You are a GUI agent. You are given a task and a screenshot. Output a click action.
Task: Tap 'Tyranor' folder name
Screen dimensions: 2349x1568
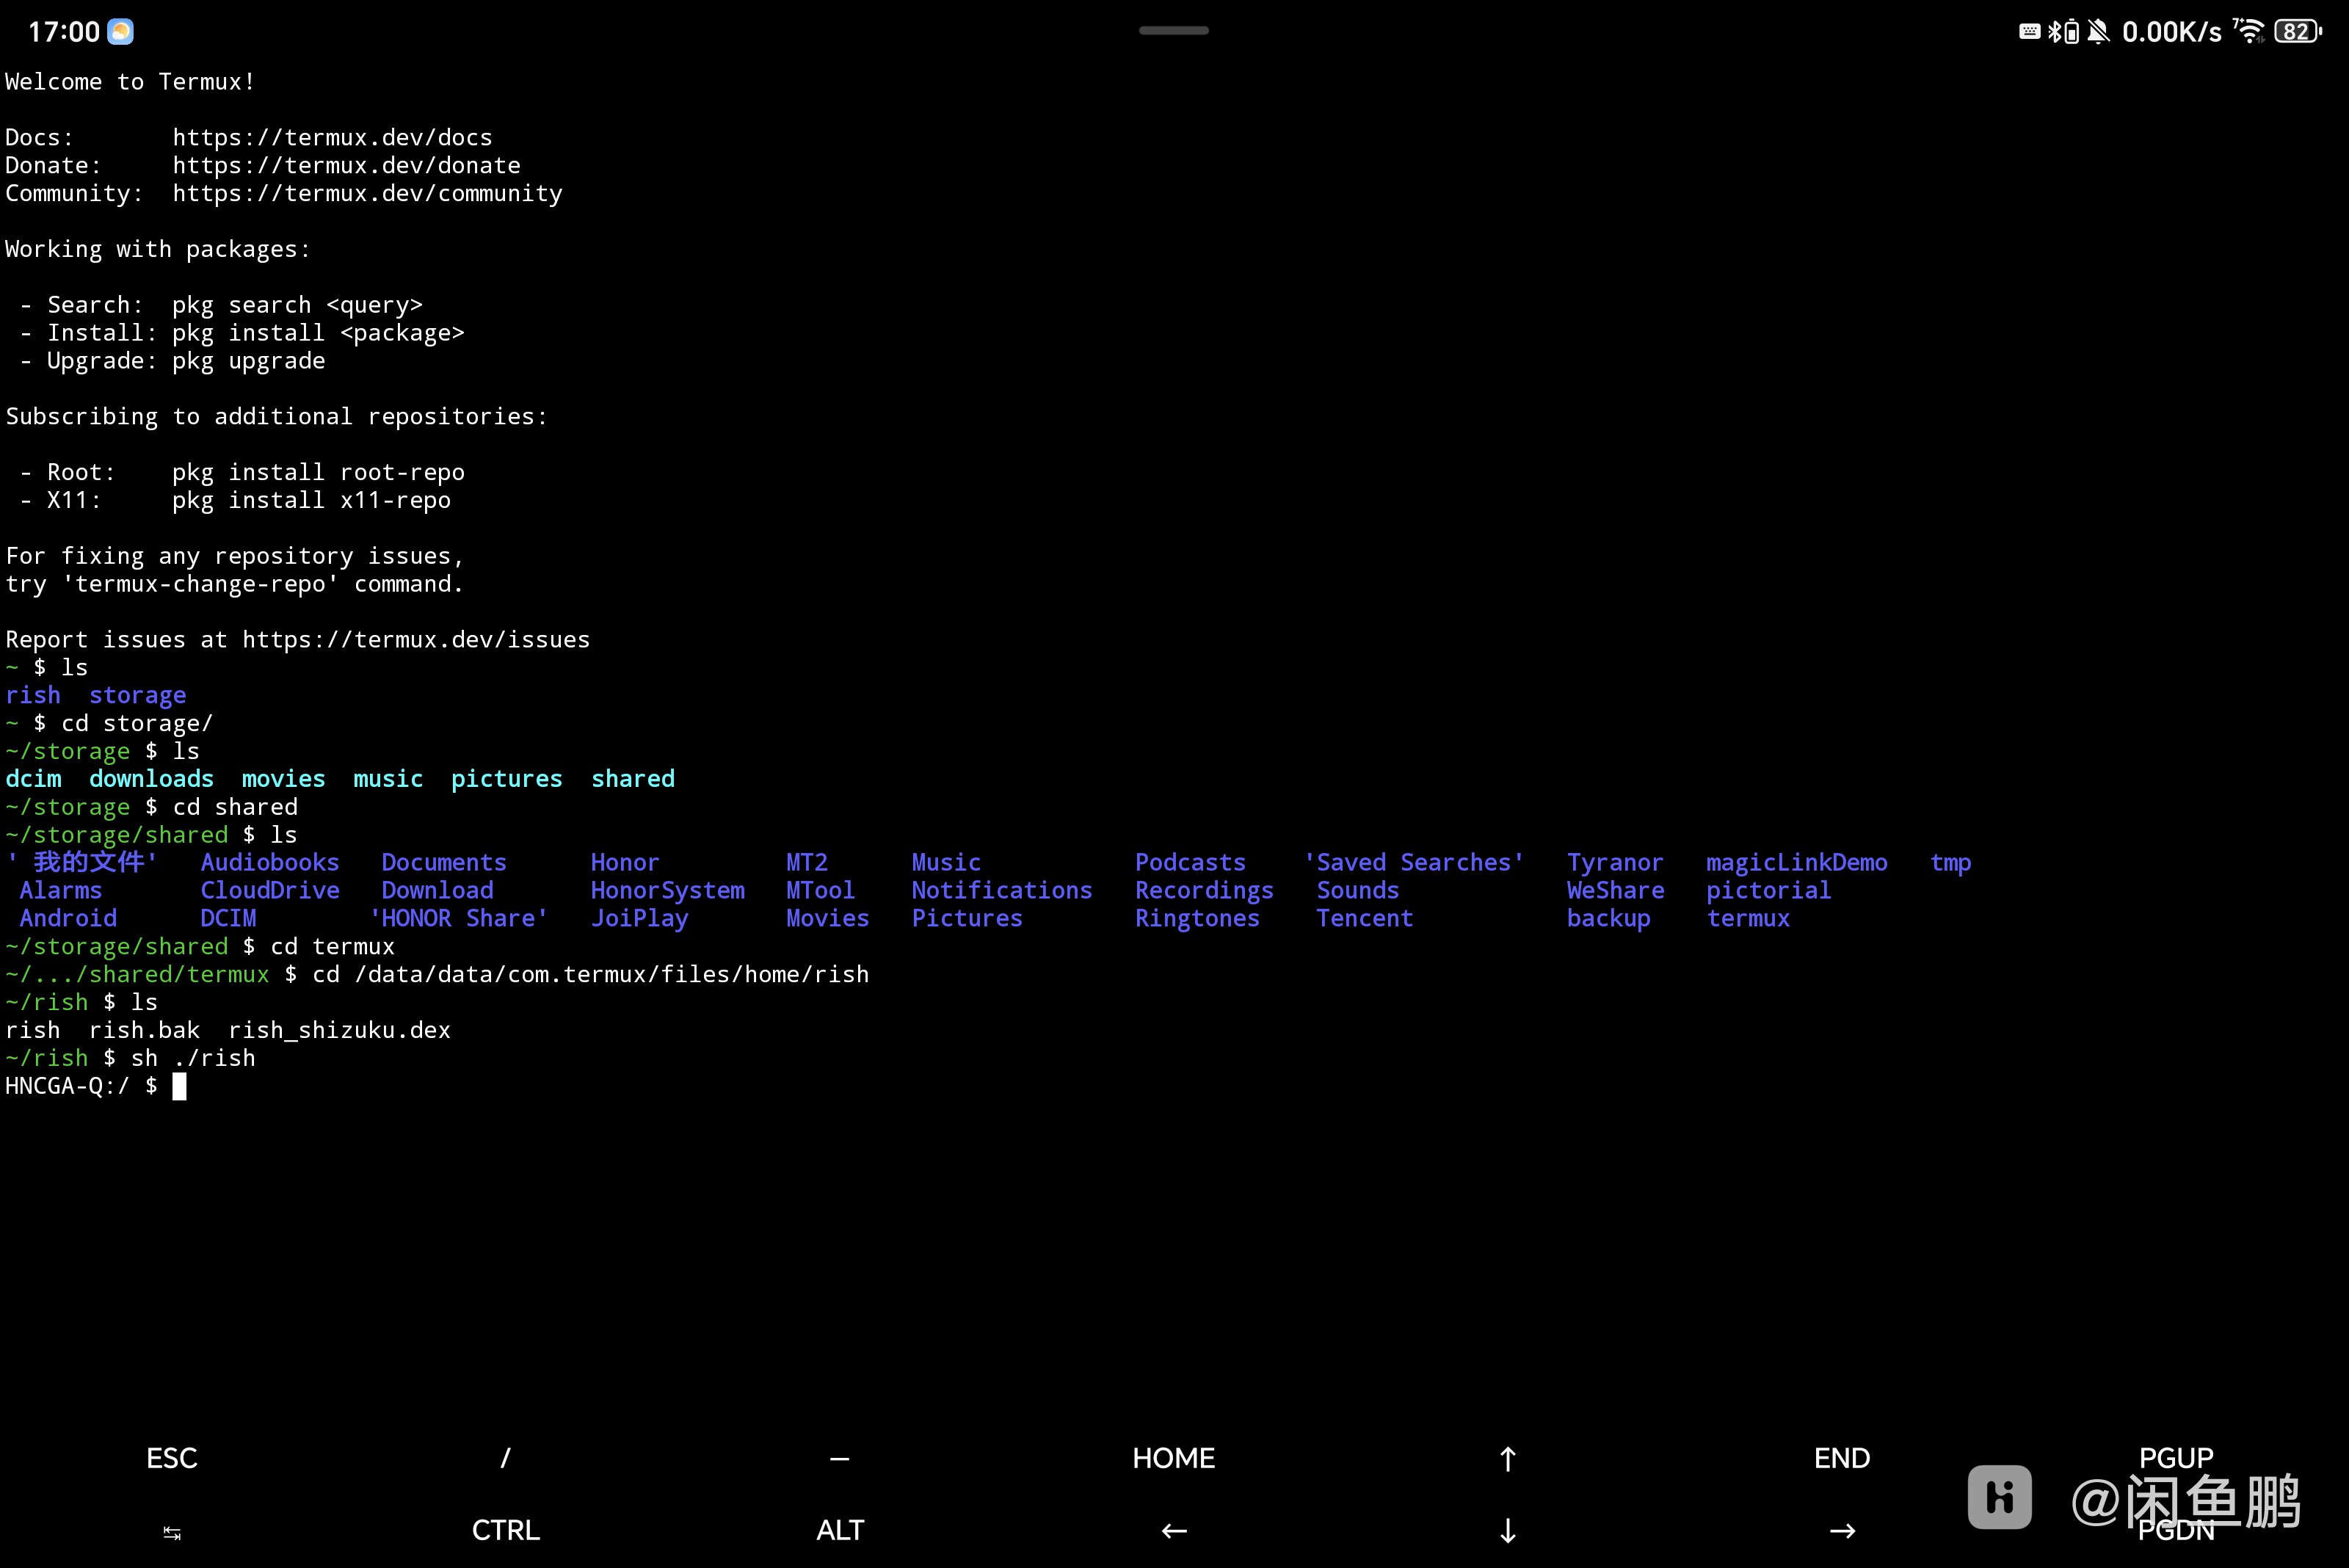pyautogui.click(x=1615, y=862)
